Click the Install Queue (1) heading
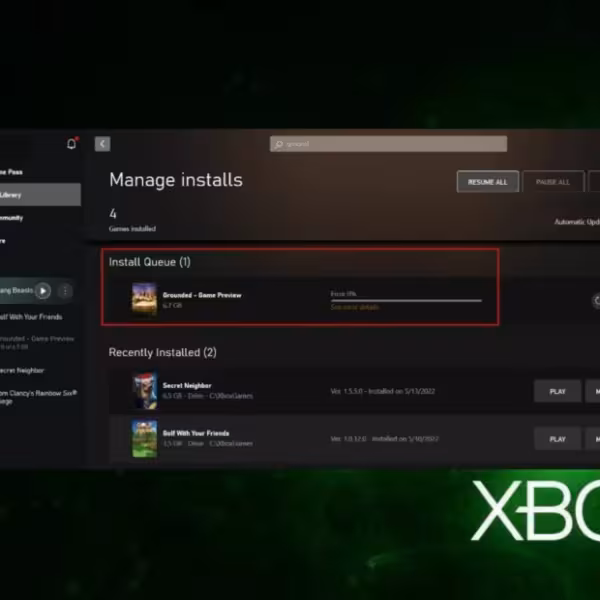Screen dimensions: 600x600 click(x=150, y=262)
